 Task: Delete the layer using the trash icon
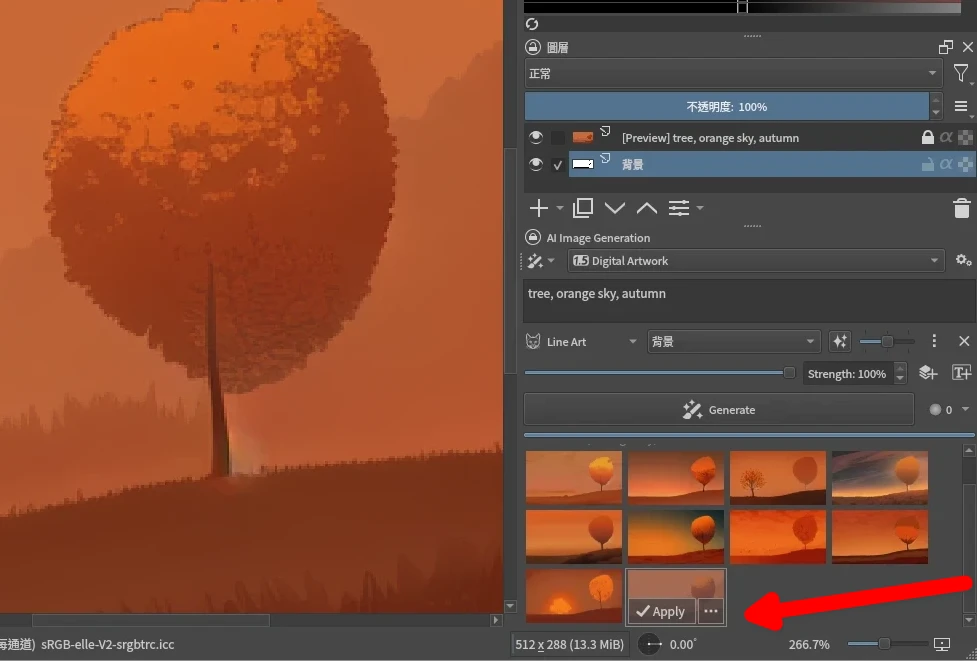(x=961, y=208)
